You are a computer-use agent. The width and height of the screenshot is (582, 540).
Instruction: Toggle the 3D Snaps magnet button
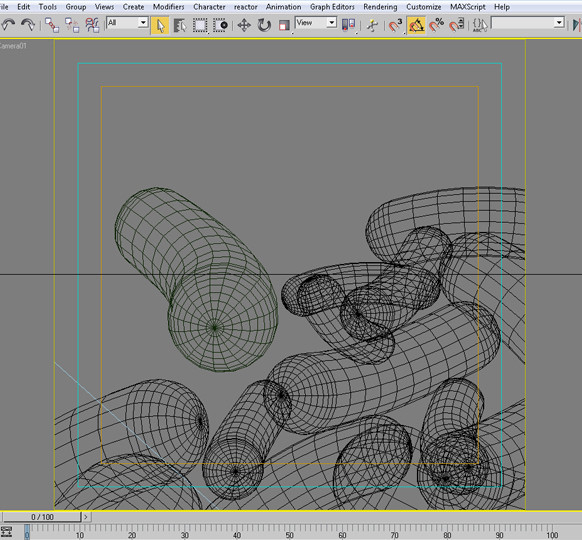point(395,25)
